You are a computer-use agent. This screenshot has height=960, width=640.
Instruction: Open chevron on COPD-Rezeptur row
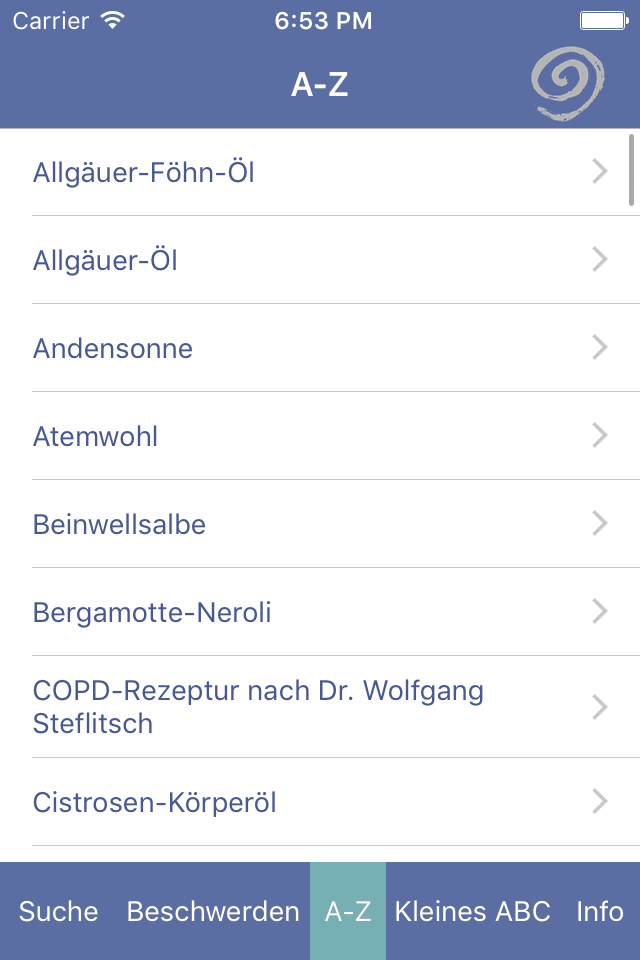(x=600, y=707)
